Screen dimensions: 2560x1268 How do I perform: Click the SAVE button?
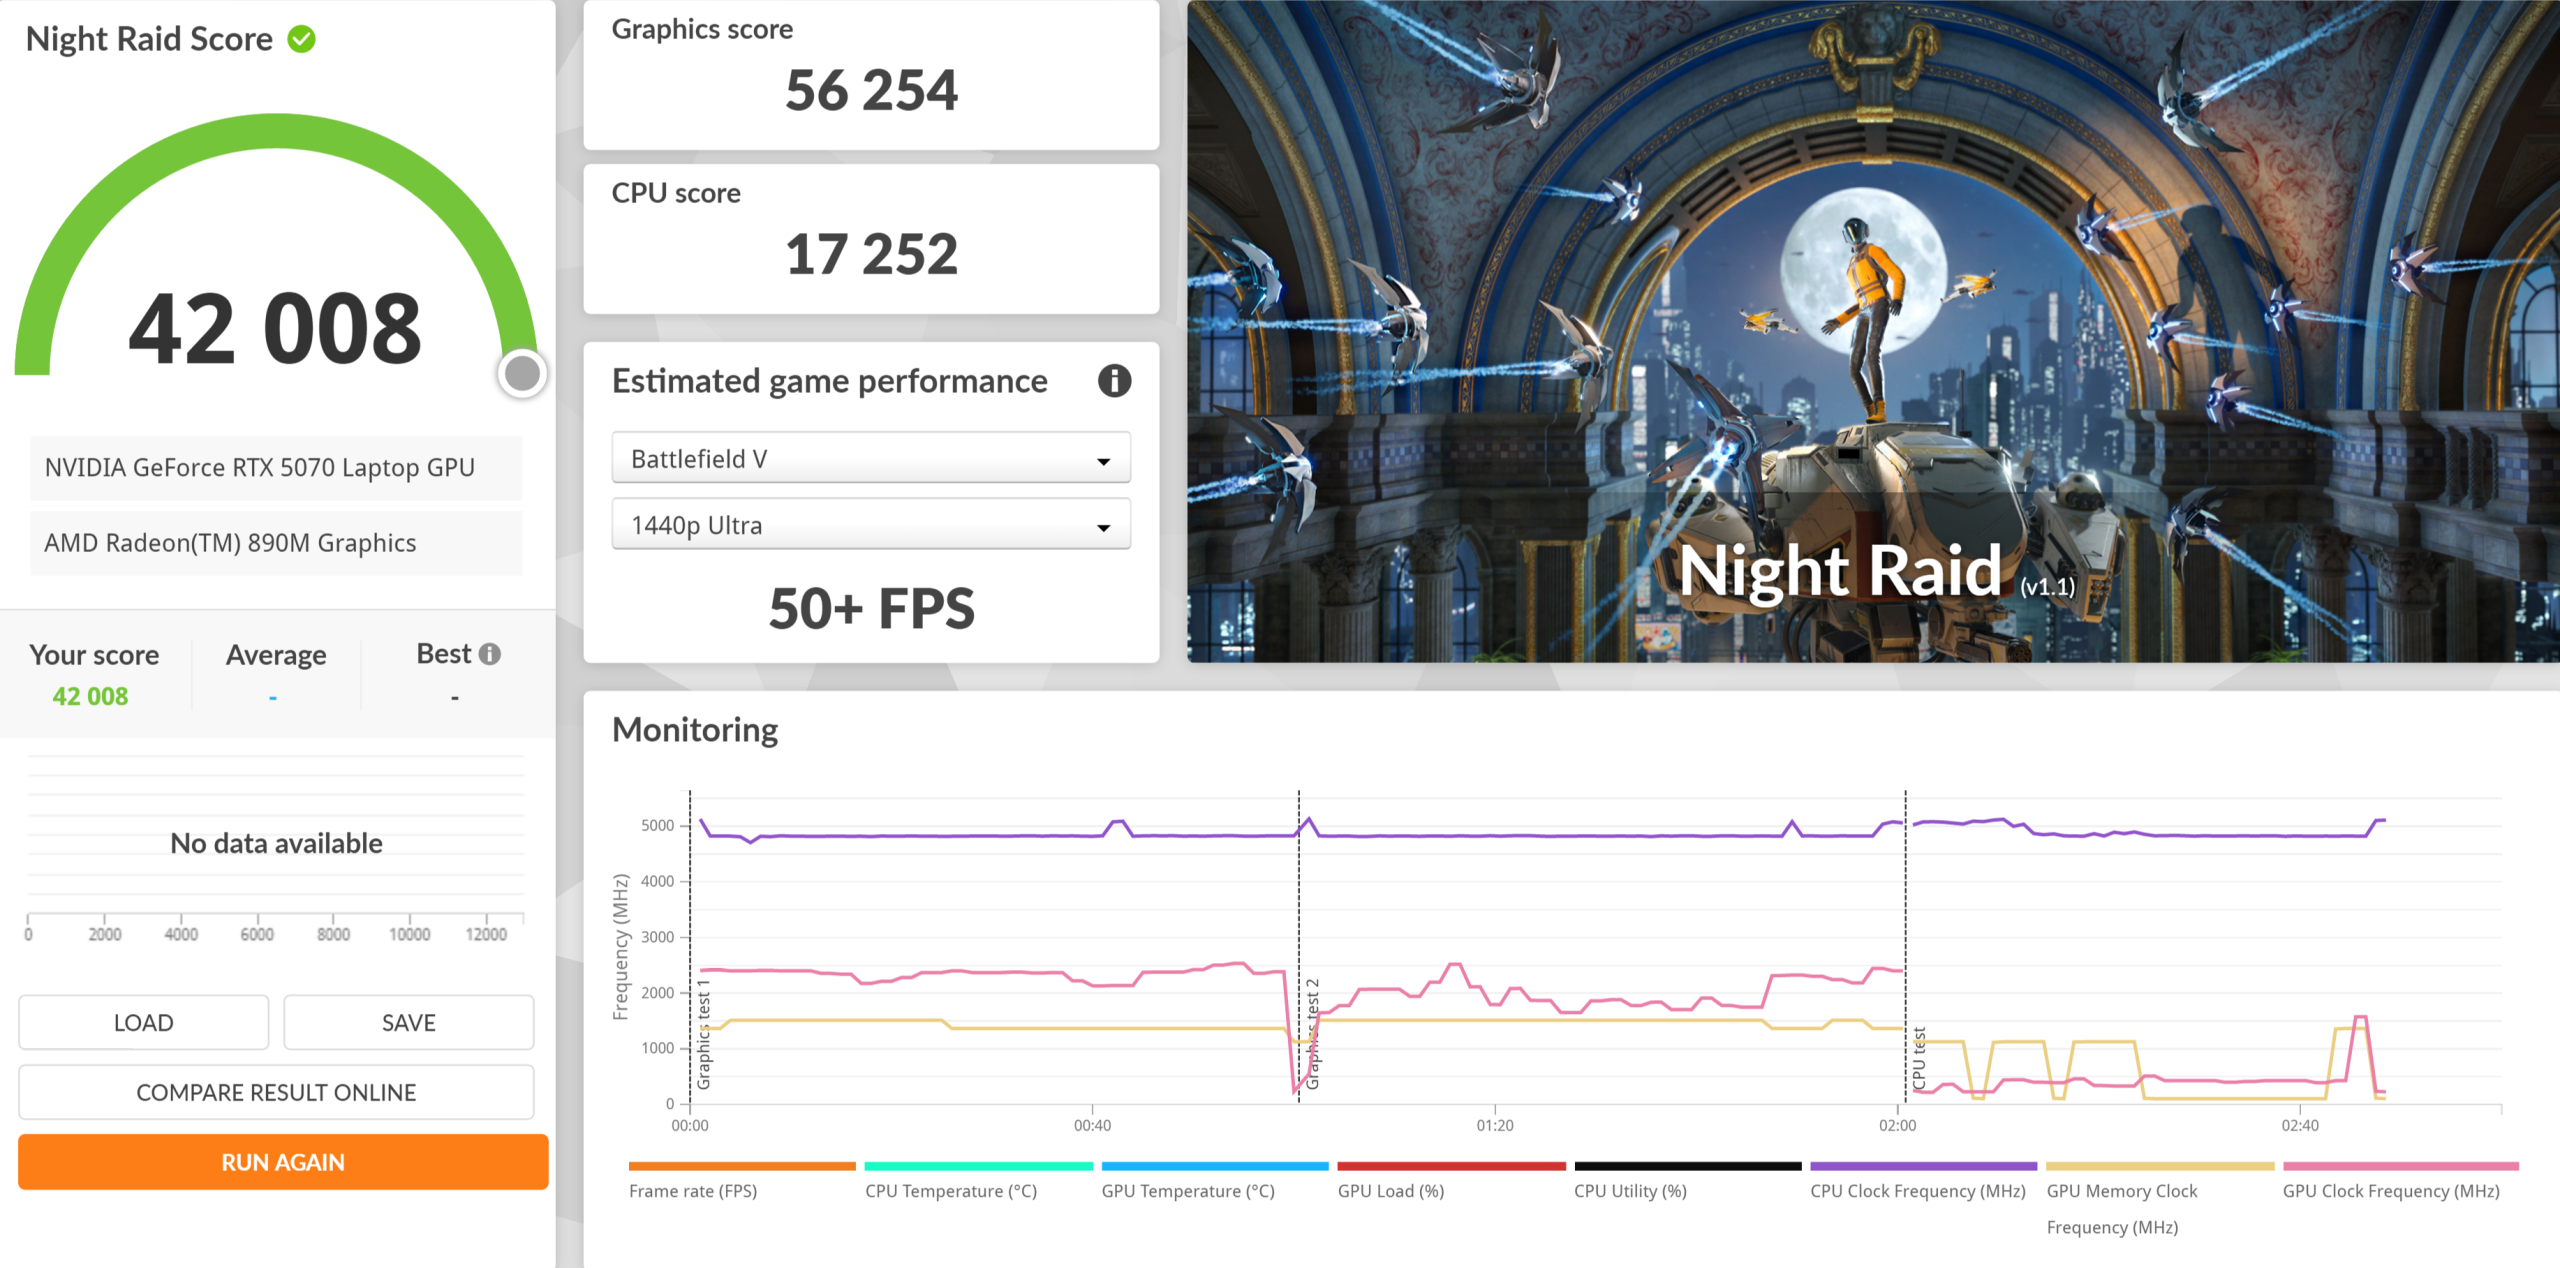pyautogui.click(x=408, y=1022)
